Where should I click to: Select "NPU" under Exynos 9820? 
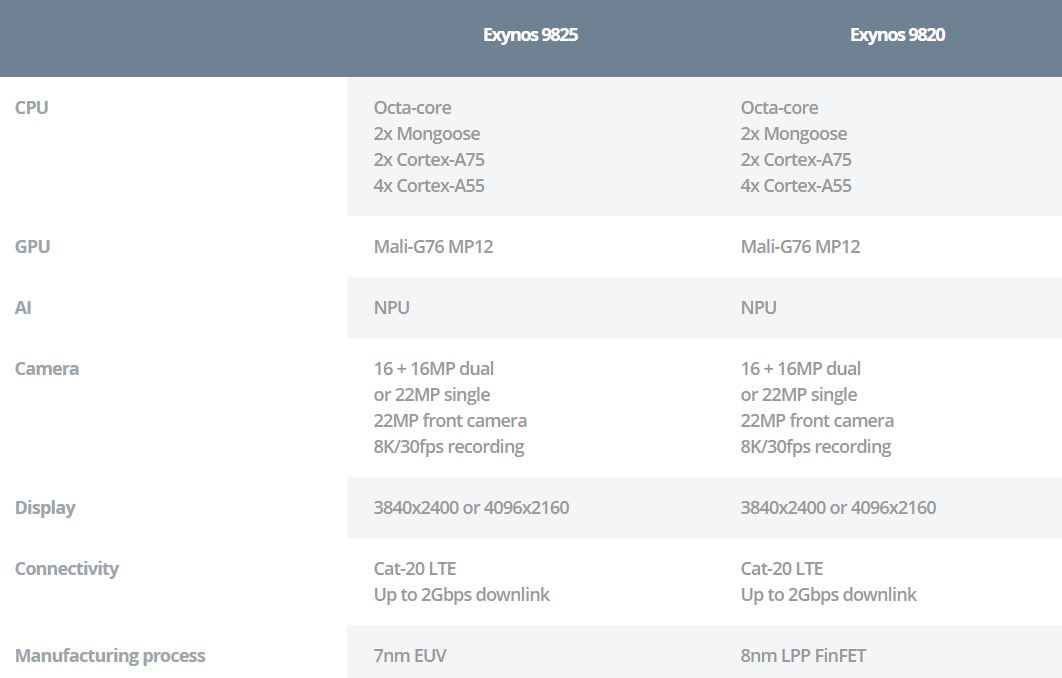pos(759,308)
